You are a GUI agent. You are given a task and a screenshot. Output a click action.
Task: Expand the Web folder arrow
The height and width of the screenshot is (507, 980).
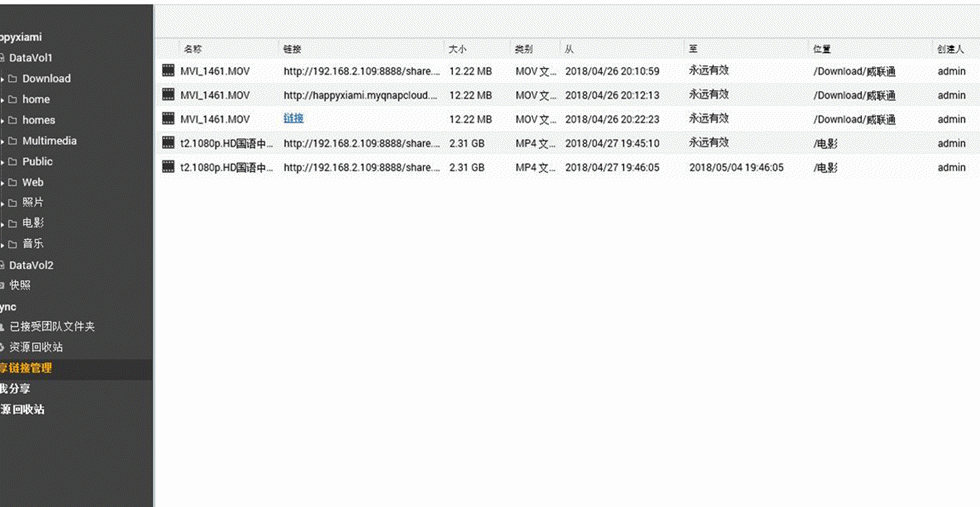click(x=3, y=183)
